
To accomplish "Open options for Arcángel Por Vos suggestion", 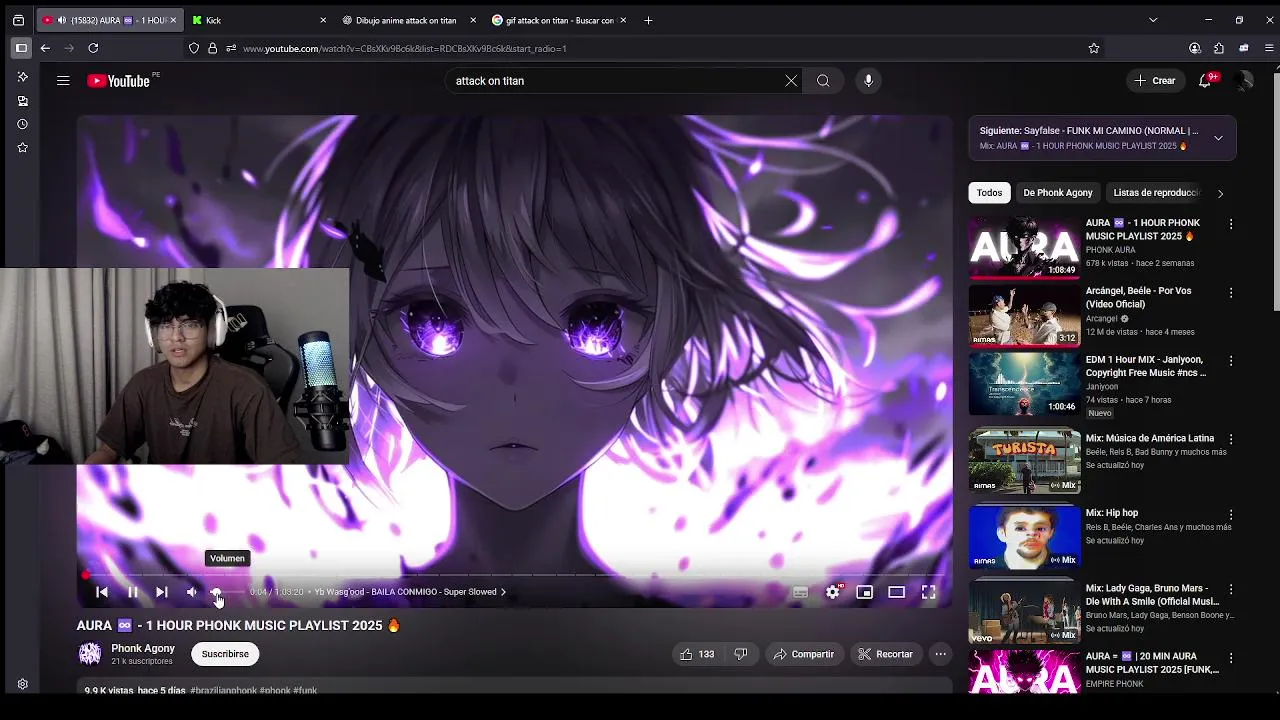I will point(1231,293).
